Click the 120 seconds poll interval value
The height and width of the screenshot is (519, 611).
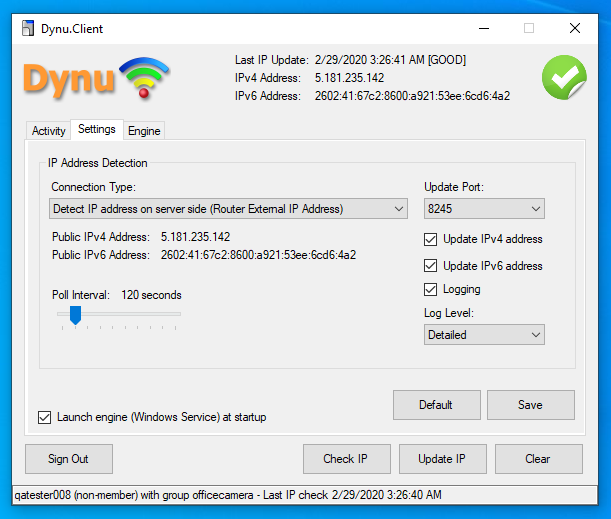[x=151, y=295]
